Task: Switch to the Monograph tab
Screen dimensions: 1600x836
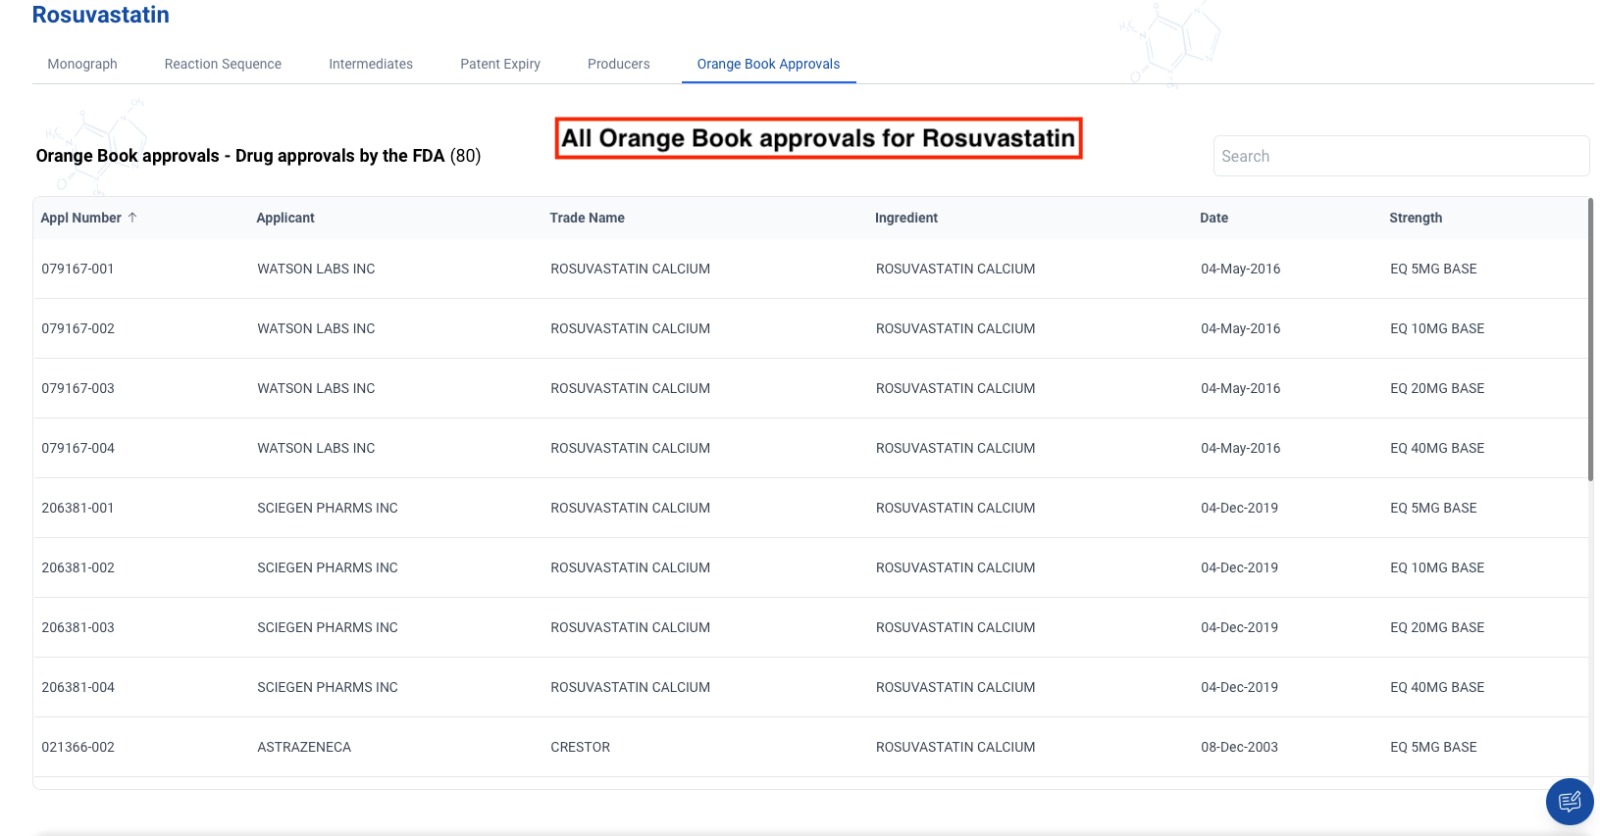Action: [x=82, y=64]
